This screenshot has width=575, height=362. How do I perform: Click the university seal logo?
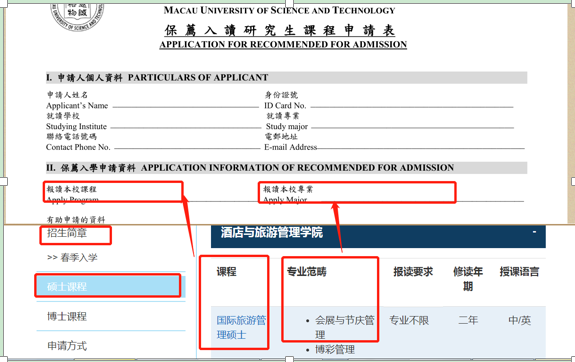77,16
